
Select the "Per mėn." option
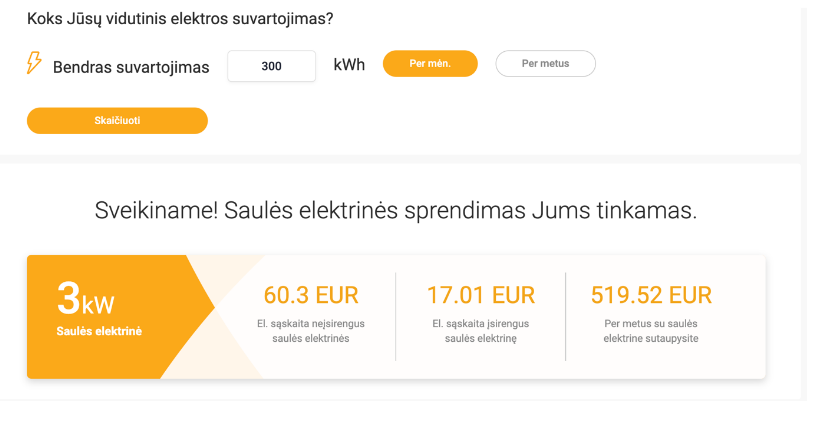pos(430,64)
